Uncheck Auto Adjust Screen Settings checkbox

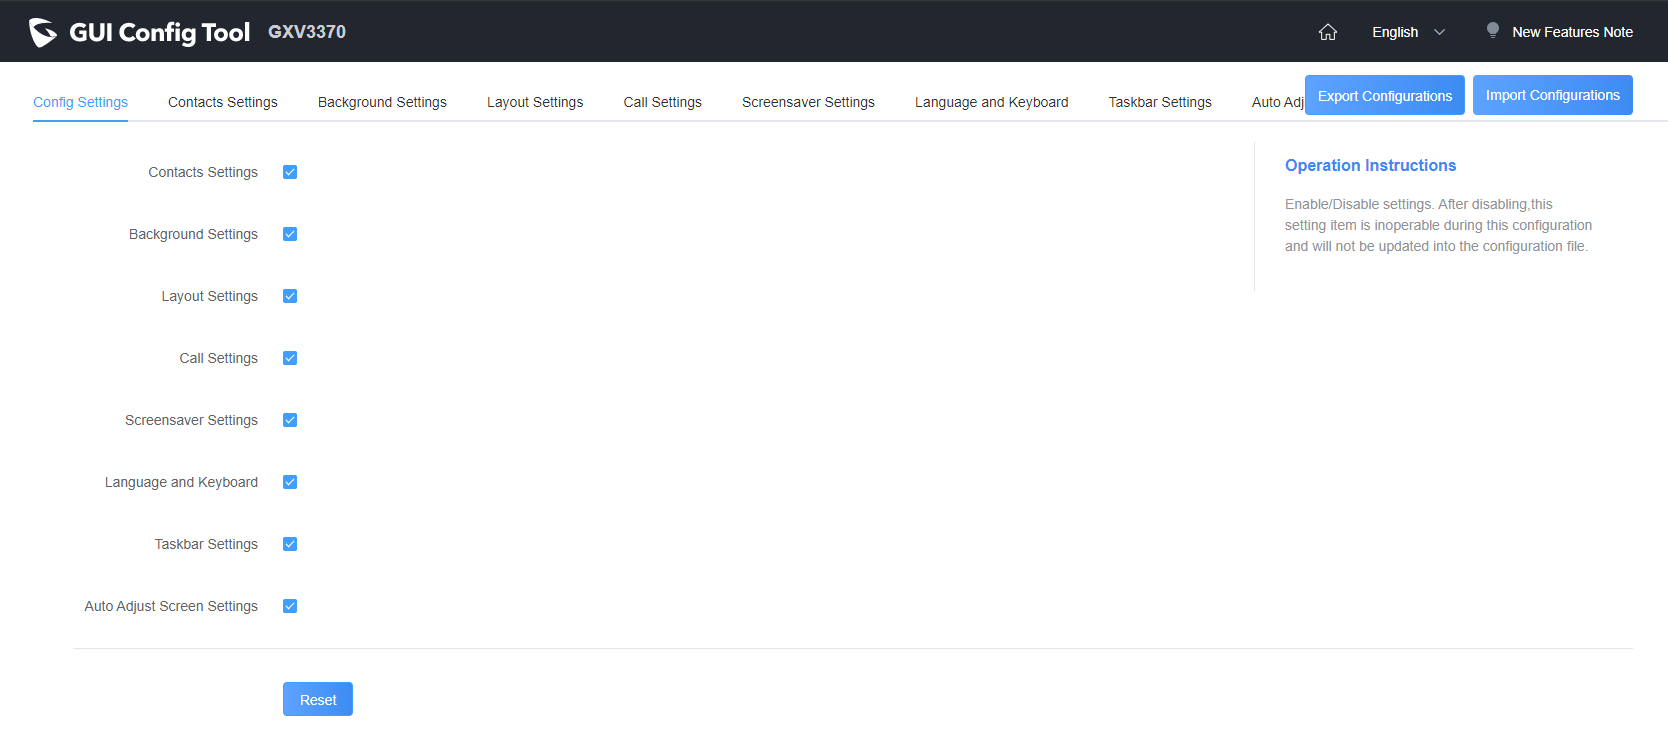tap(290, 606)
